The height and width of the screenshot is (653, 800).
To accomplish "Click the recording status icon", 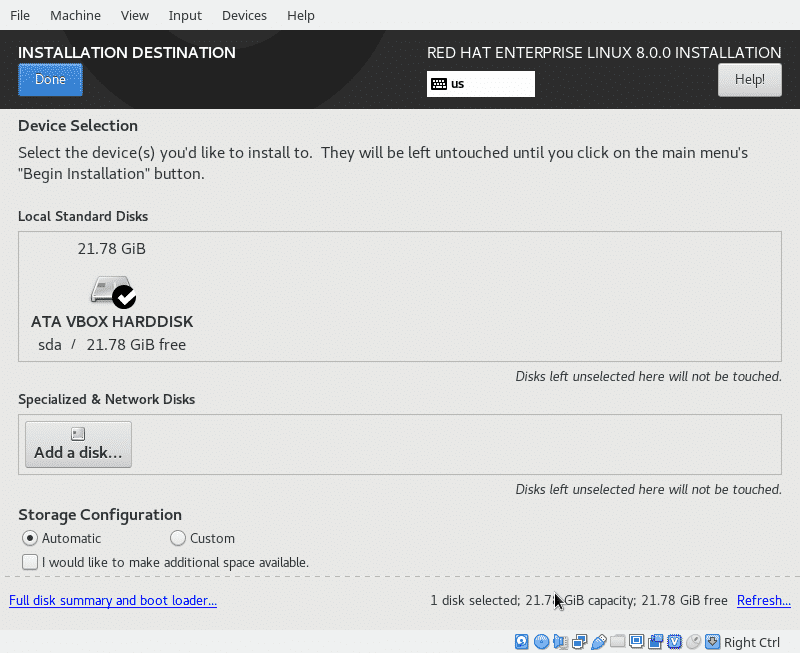I will point(656,641).
